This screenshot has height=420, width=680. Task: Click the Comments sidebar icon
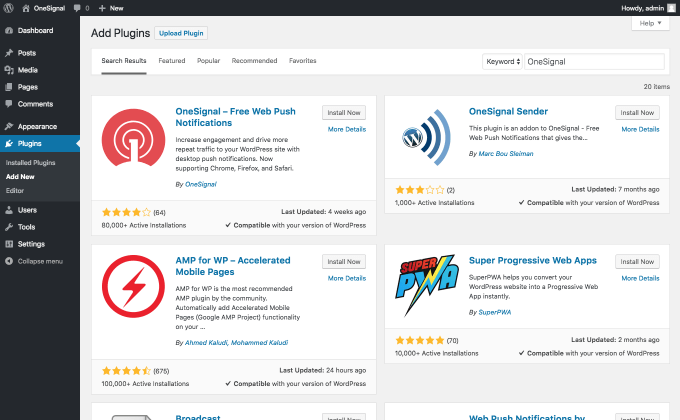pyautogui.click(x=9, y=104)
